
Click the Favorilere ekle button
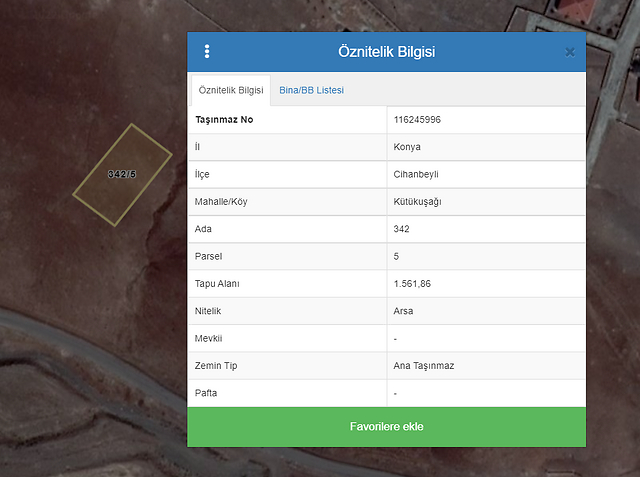[386, 427]
